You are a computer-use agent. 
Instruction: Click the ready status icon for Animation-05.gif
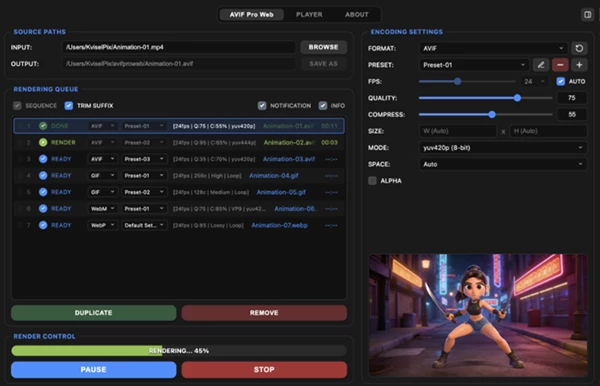click(43, 192)
